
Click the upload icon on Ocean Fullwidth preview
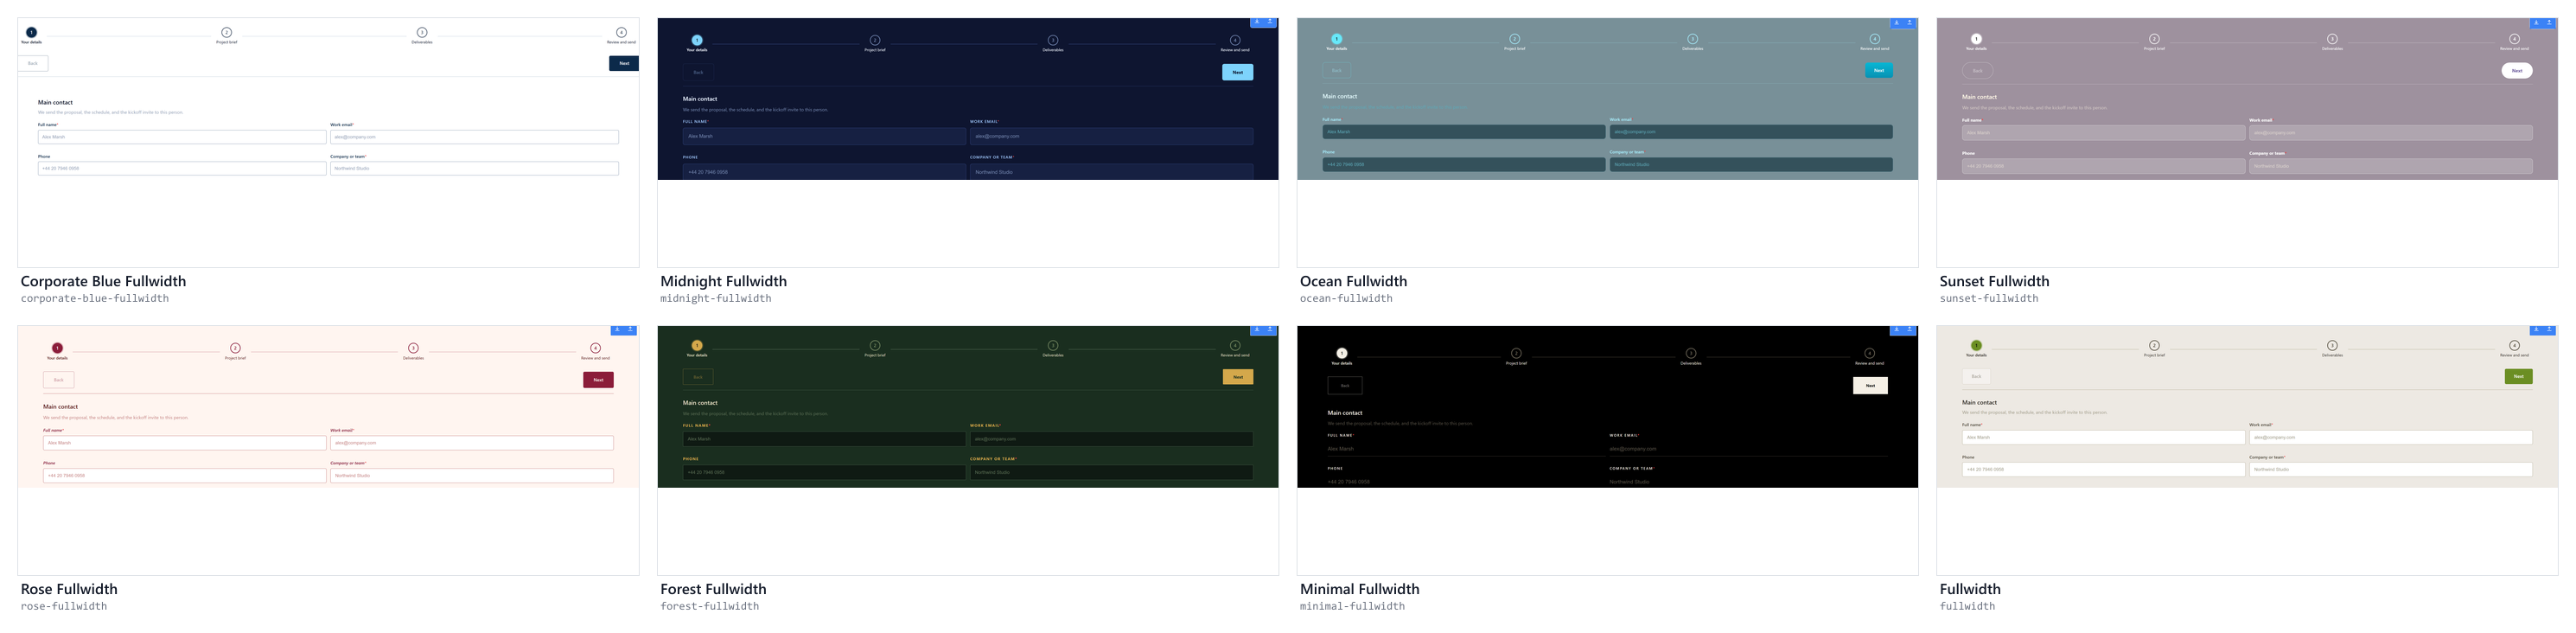[1910, 22]
